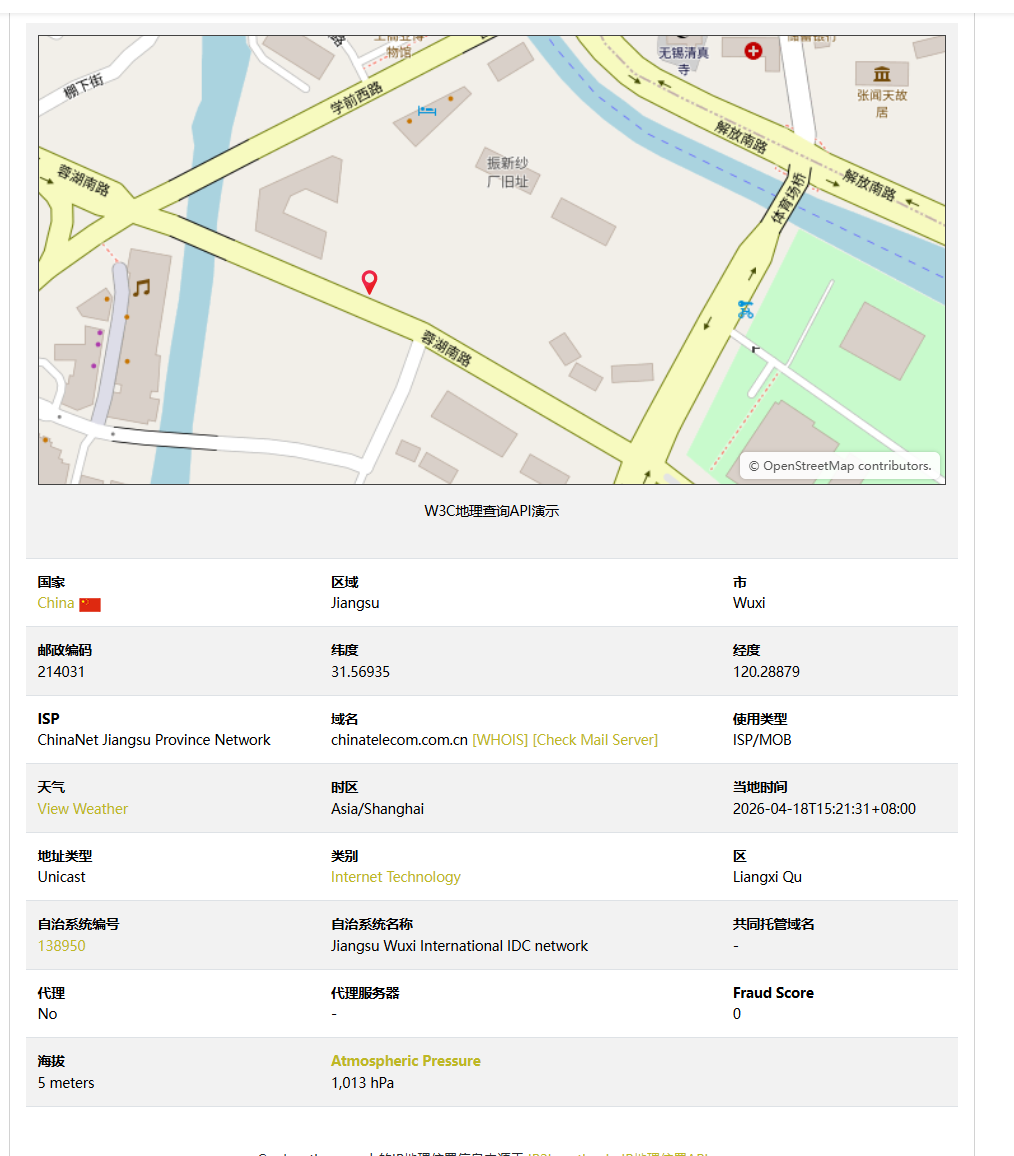Click the Internet Technology category link

pos(396,877)
